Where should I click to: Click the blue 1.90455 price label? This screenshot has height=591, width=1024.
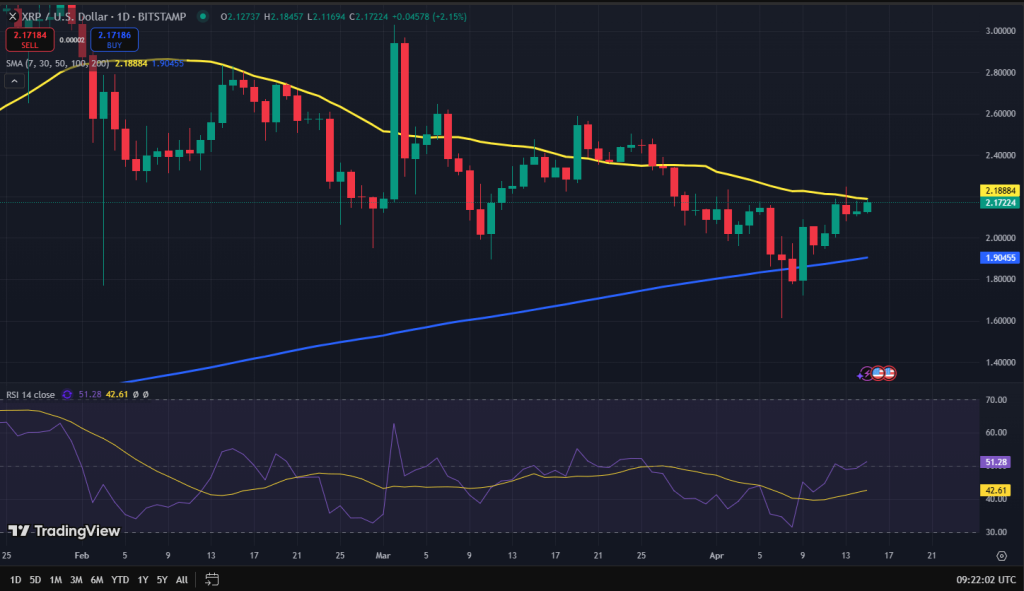click(1000, 258)
